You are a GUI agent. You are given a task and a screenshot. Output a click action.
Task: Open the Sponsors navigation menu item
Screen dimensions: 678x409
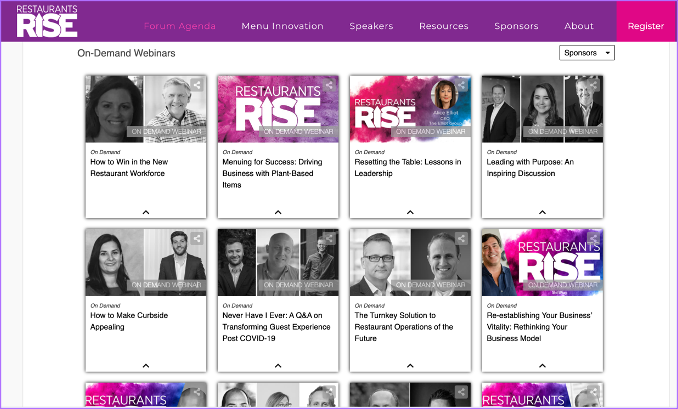pyautogui.click(x=516, y=26)
